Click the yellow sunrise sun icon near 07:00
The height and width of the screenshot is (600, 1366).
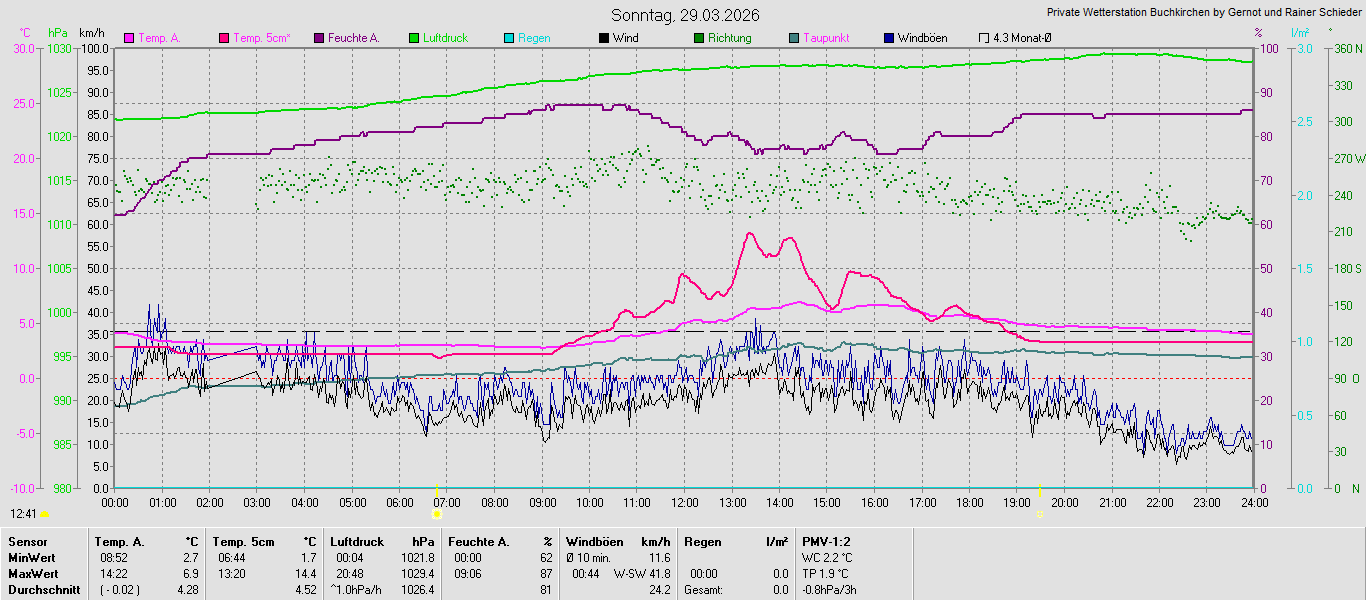(x=436, y=514)
